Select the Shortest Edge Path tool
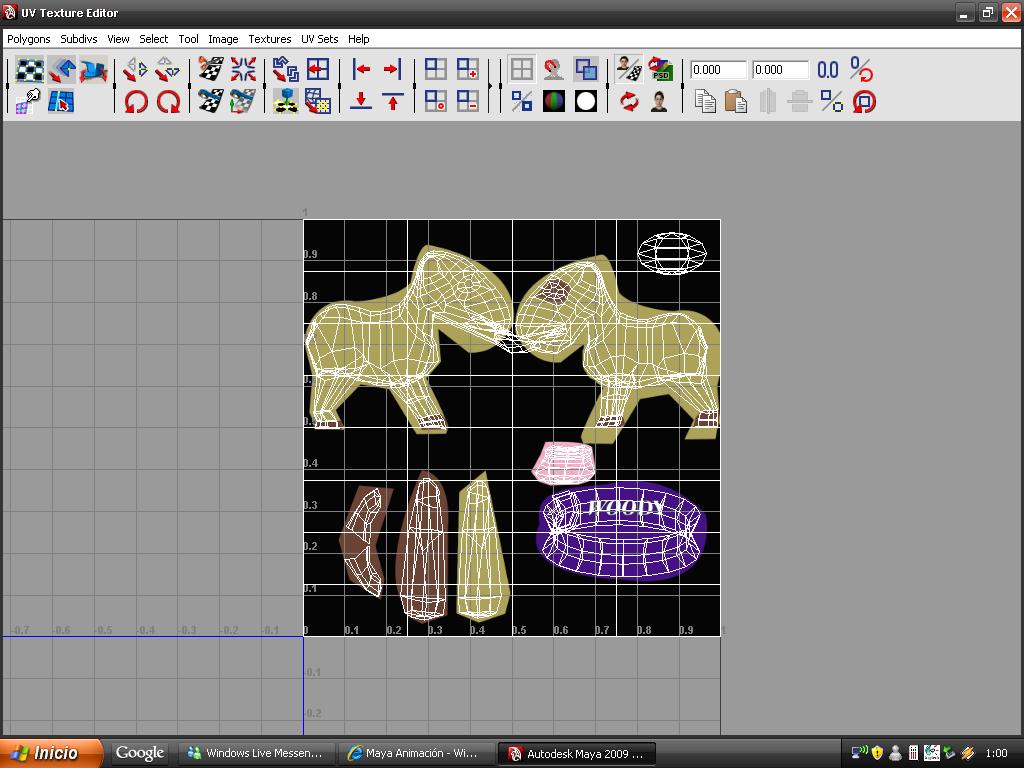This screenshot has width=1024, height=768. point(61,102)
